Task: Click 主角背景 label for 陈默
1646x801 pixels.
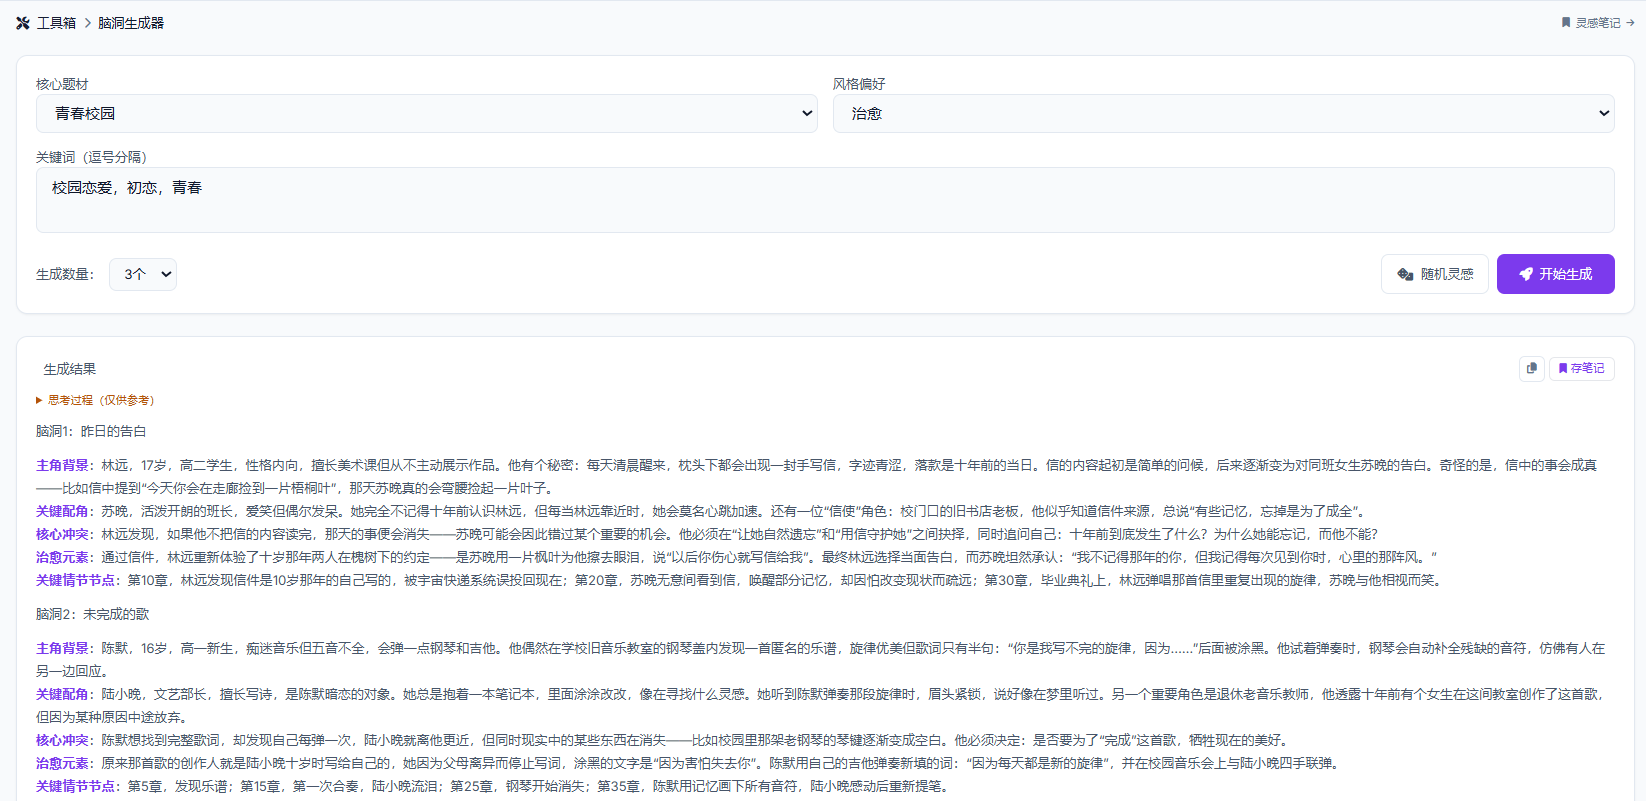Action: [63, 648]
